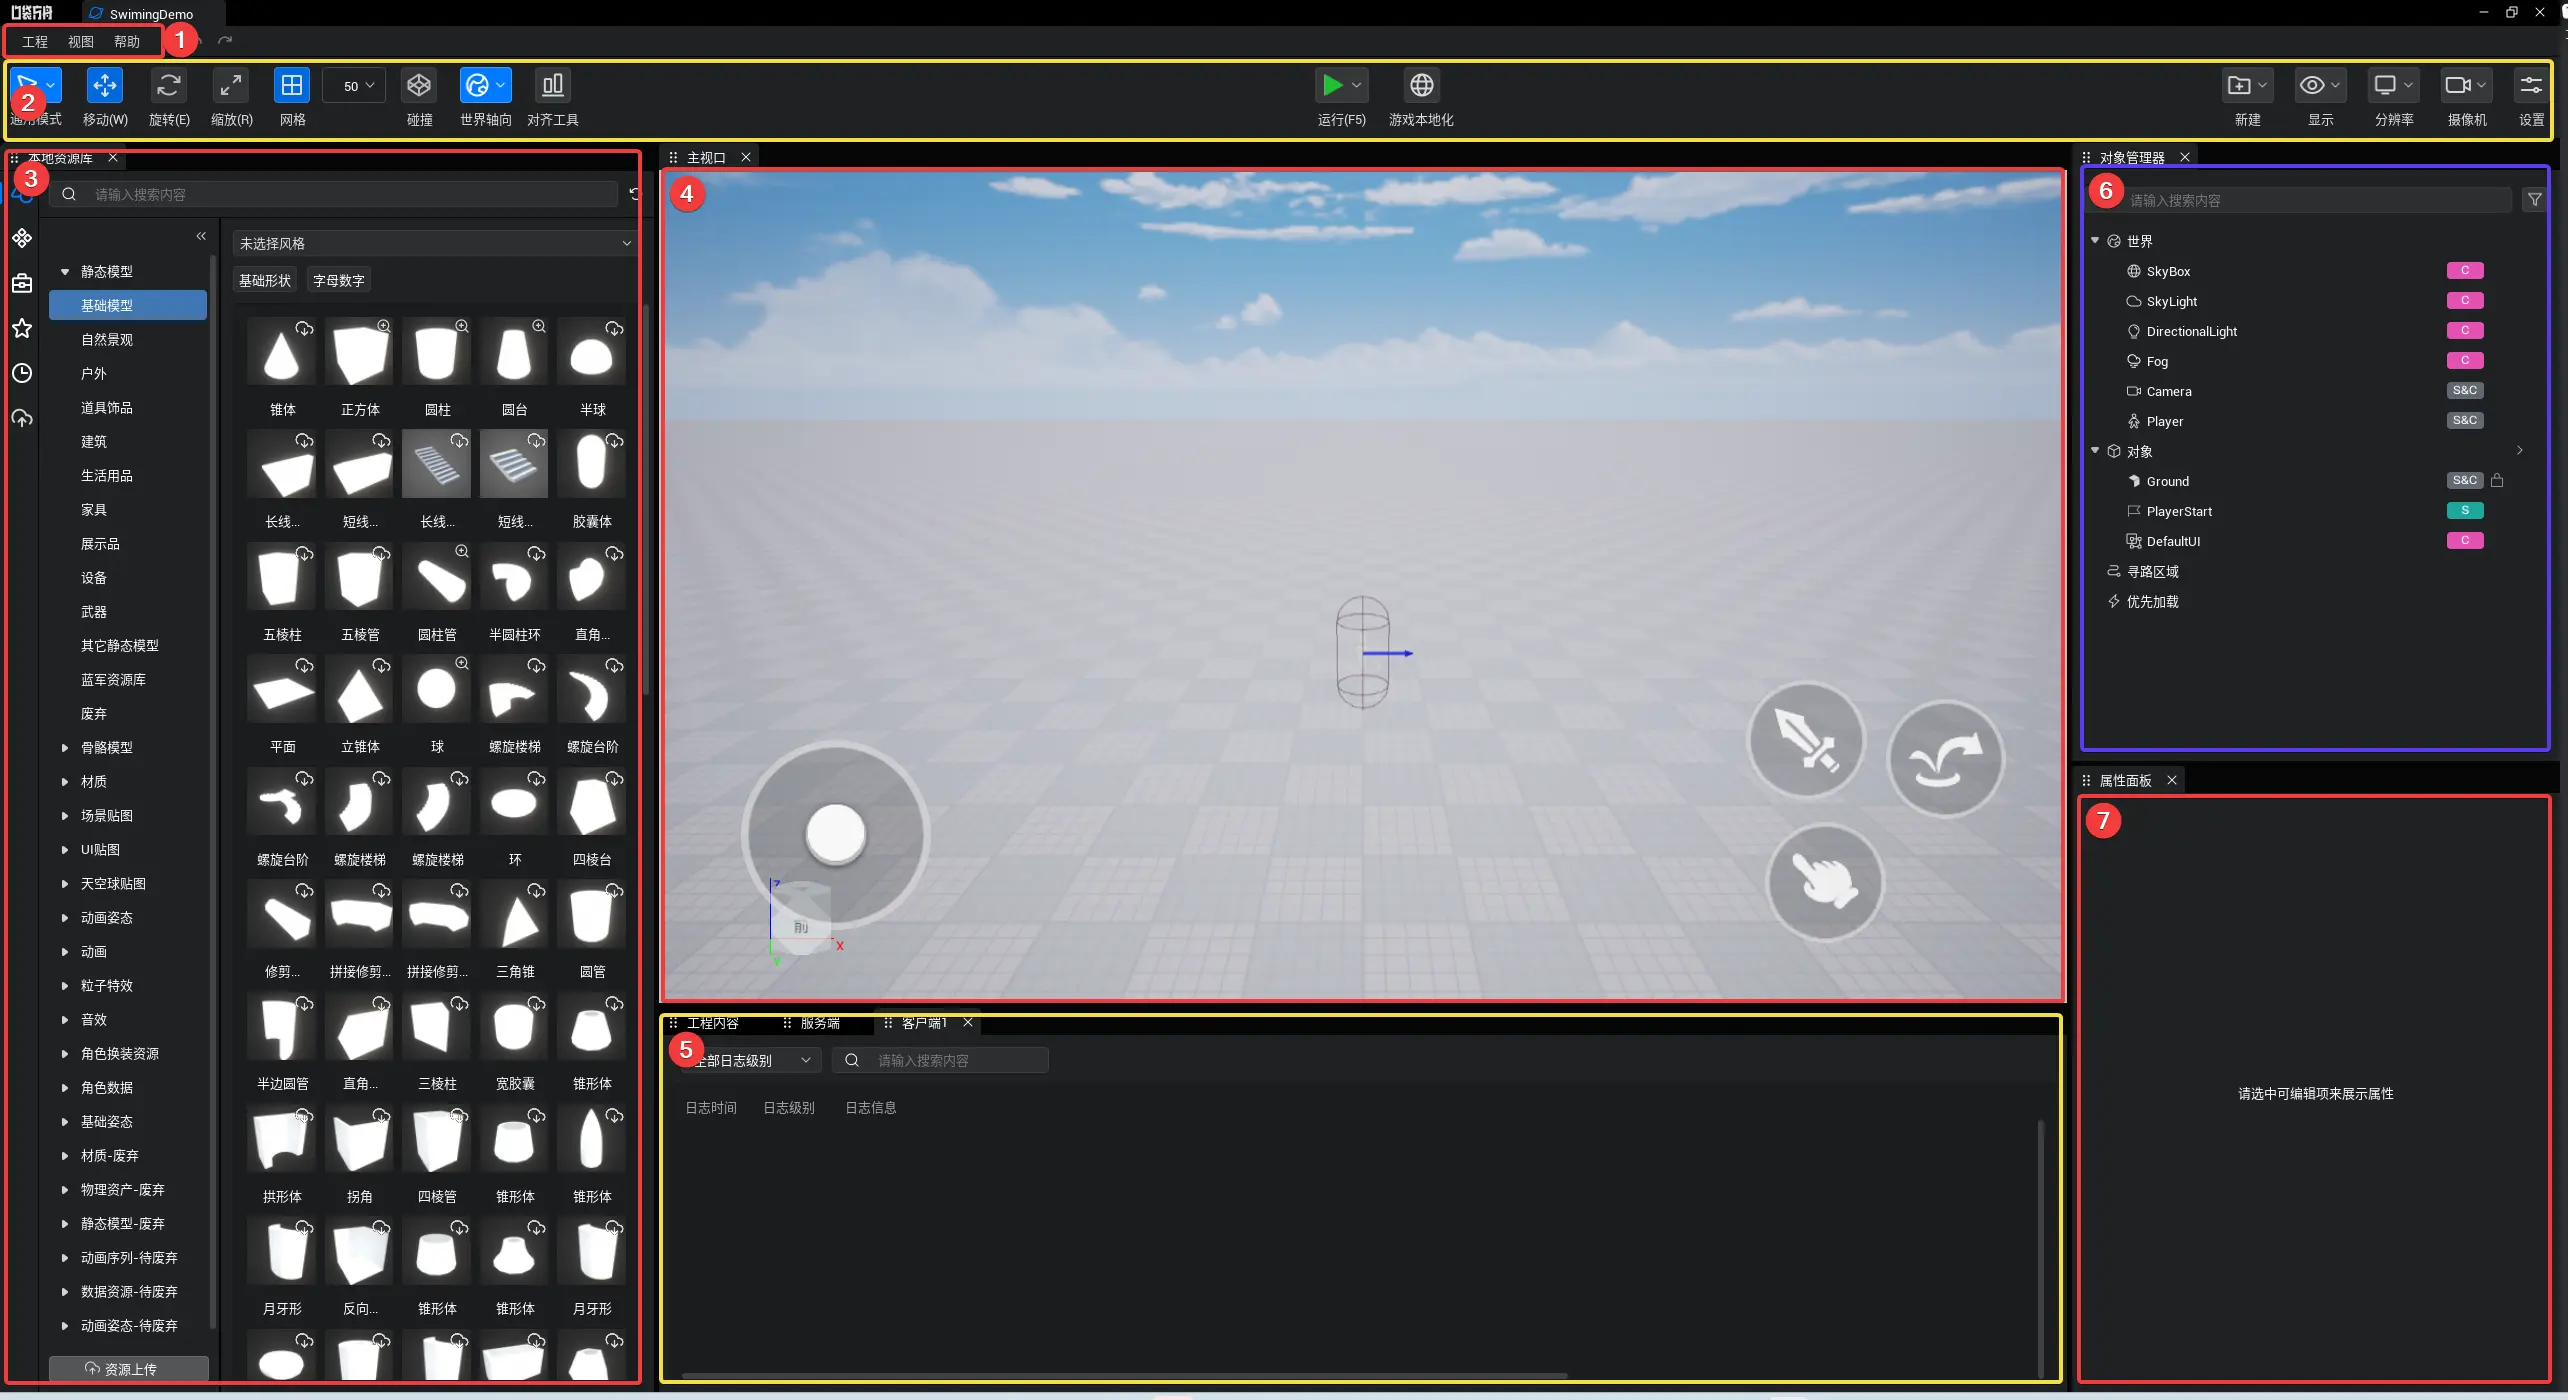This screenshot has width=2568, height=1400.
Task: Toggle world axis (世界轴向) mode
Action: pyautogui.click(x=478, y=87)
